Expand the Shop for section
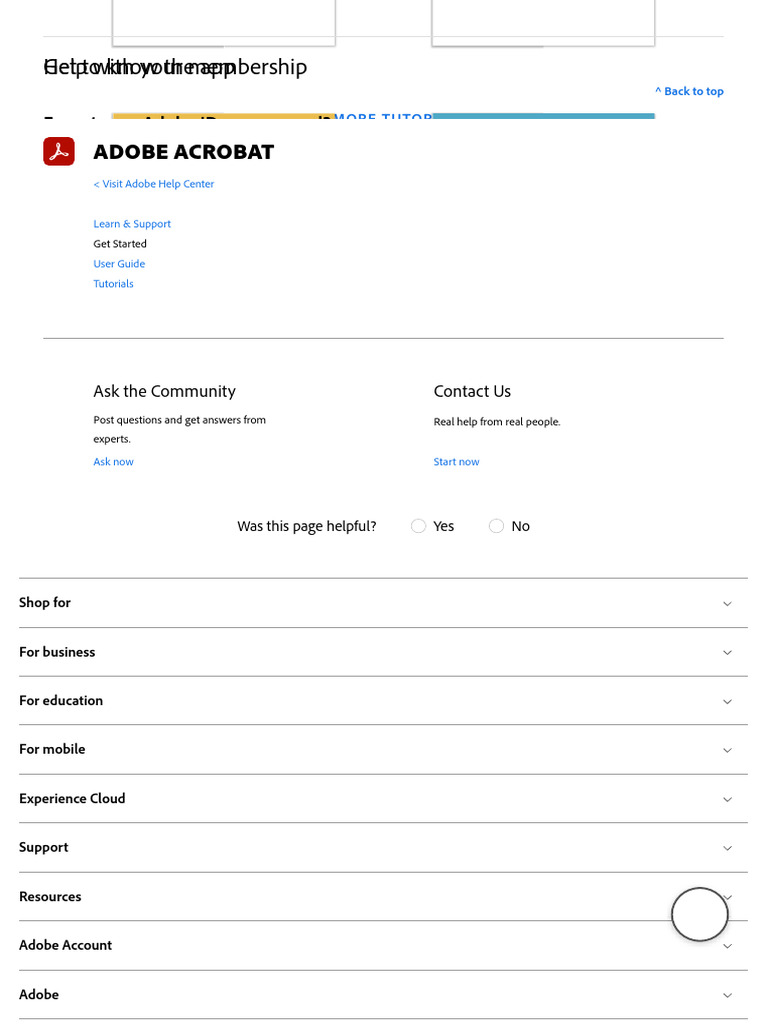The height and width of the screenshot is (1024, 768). 383,603
